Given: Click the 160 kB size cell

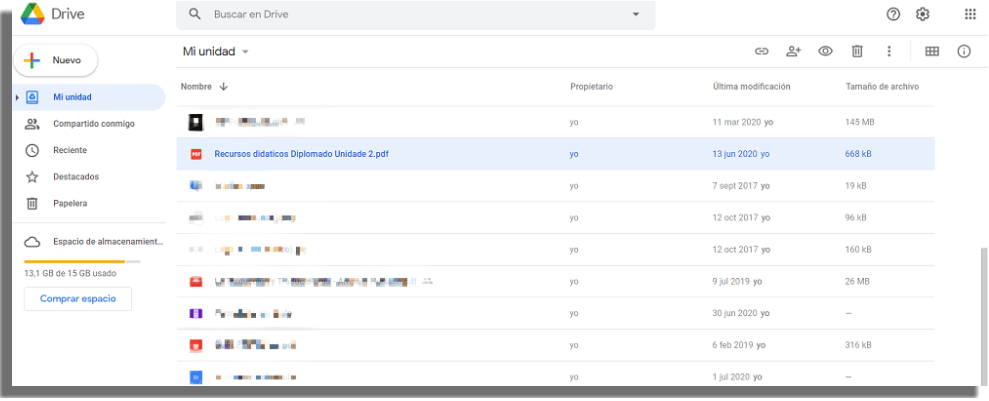Looking at the screenshot, I should [858, 250].
